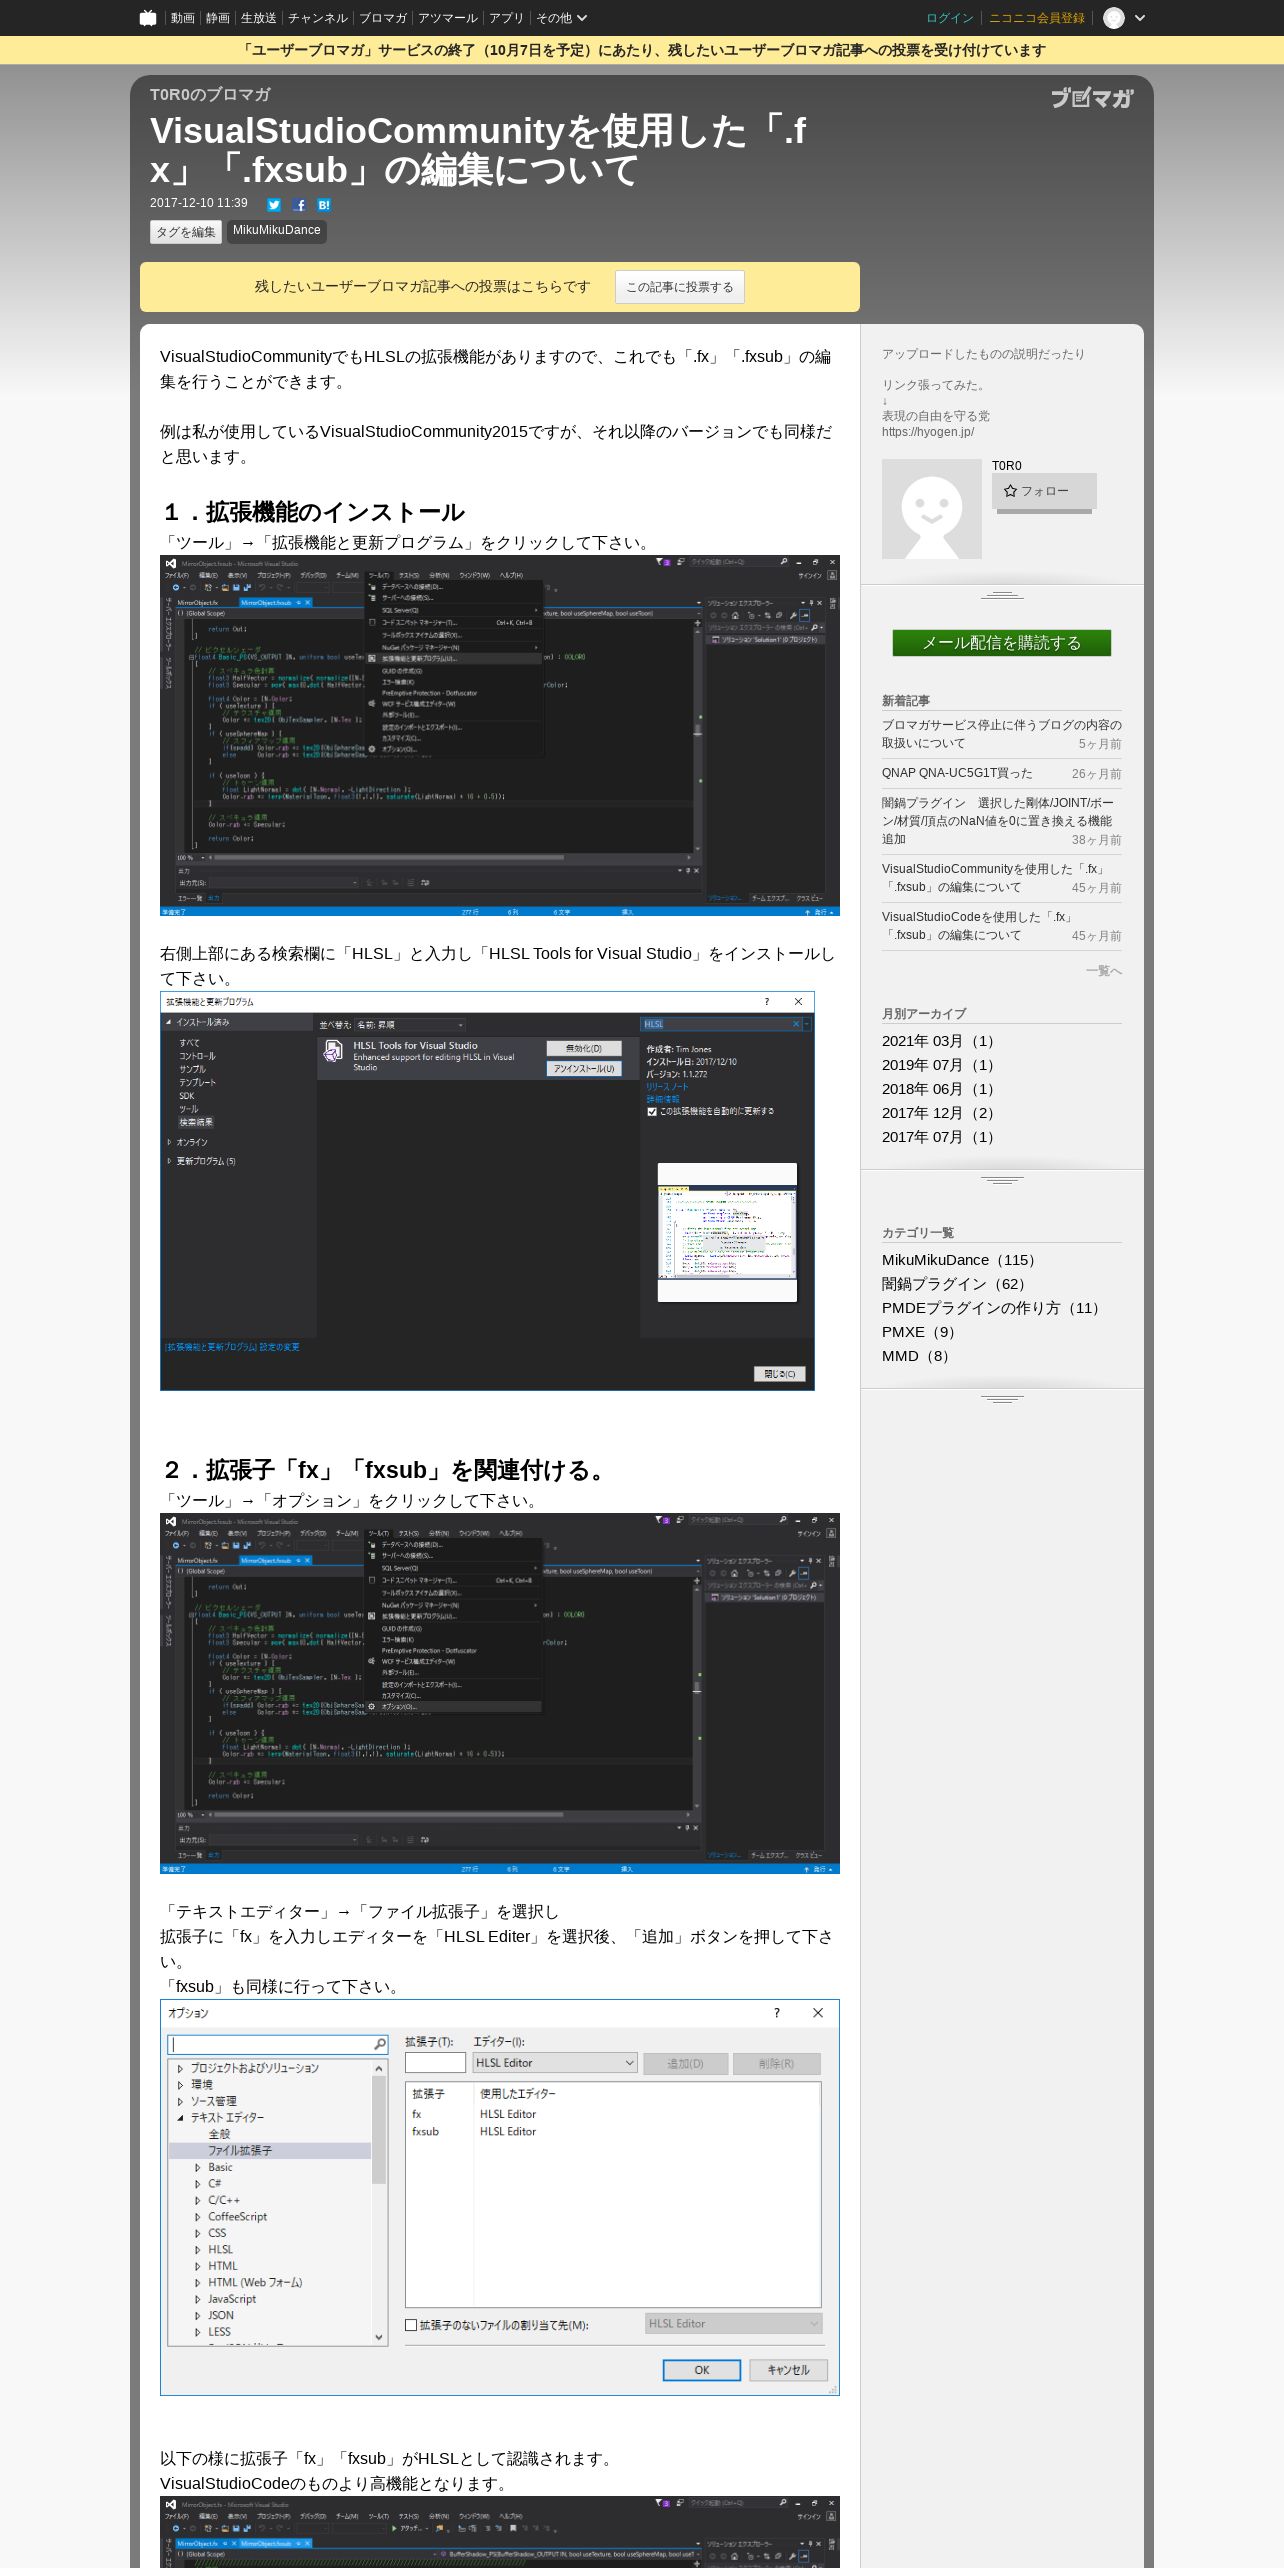Screen dimensions: 1284x2568
Task: Click OK in オプション dialog
Action: pos(702,2370)
